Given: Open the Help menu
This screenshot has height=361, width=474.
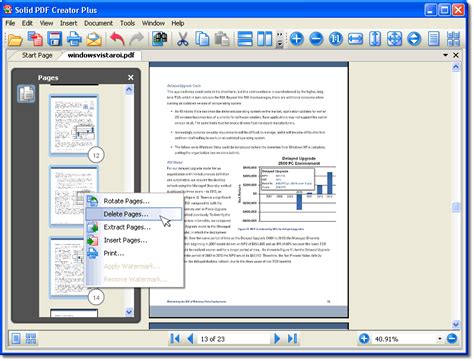Looking at the screenshot, I should coord(178,23).
